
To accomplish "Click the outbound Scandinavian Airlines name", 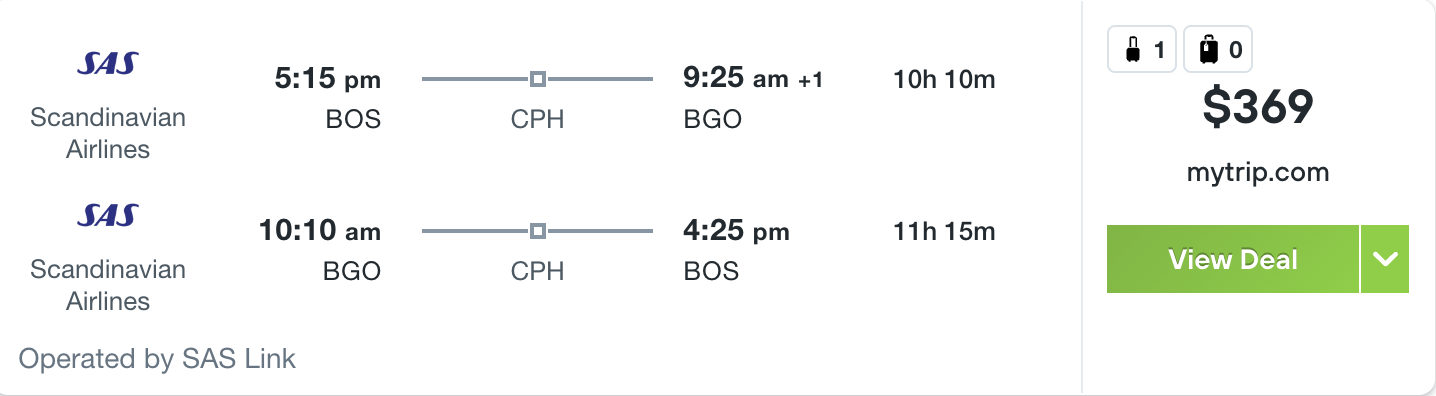I will (x=108, y=133).
